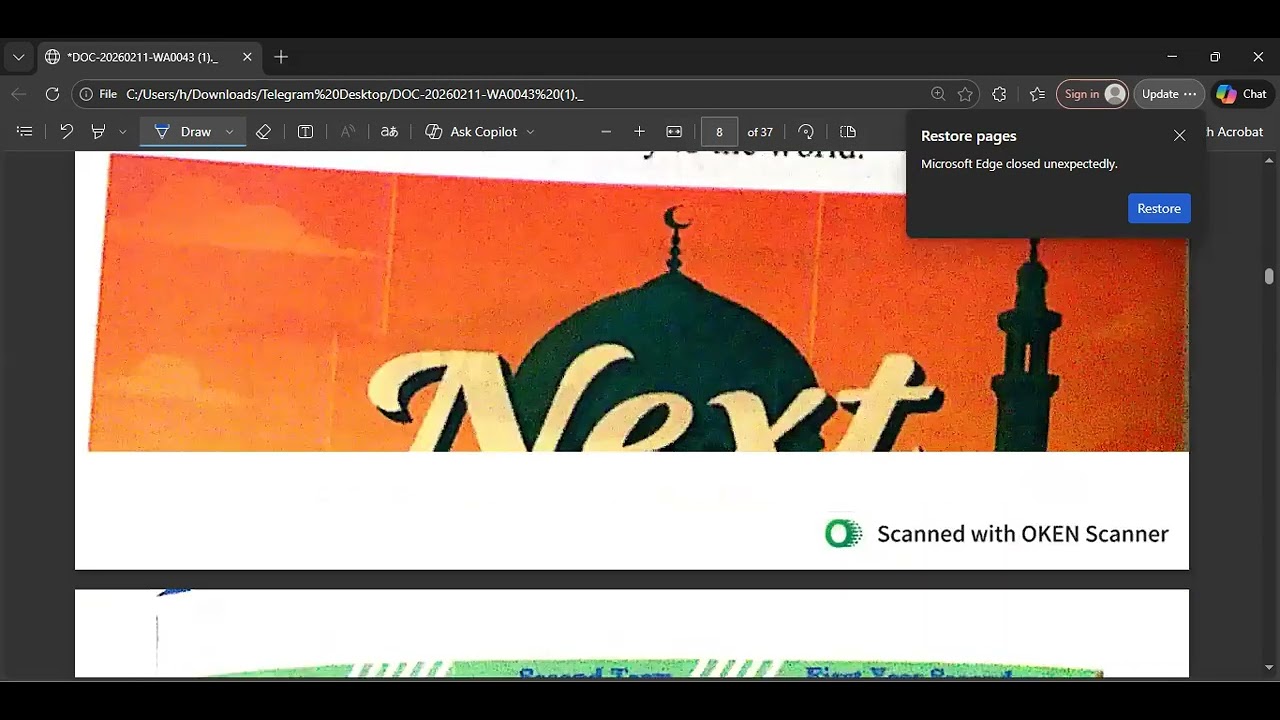Click the File info icon in address bar
The image size is (1280, 720).
pyautogui.click(x=86, y=94)
